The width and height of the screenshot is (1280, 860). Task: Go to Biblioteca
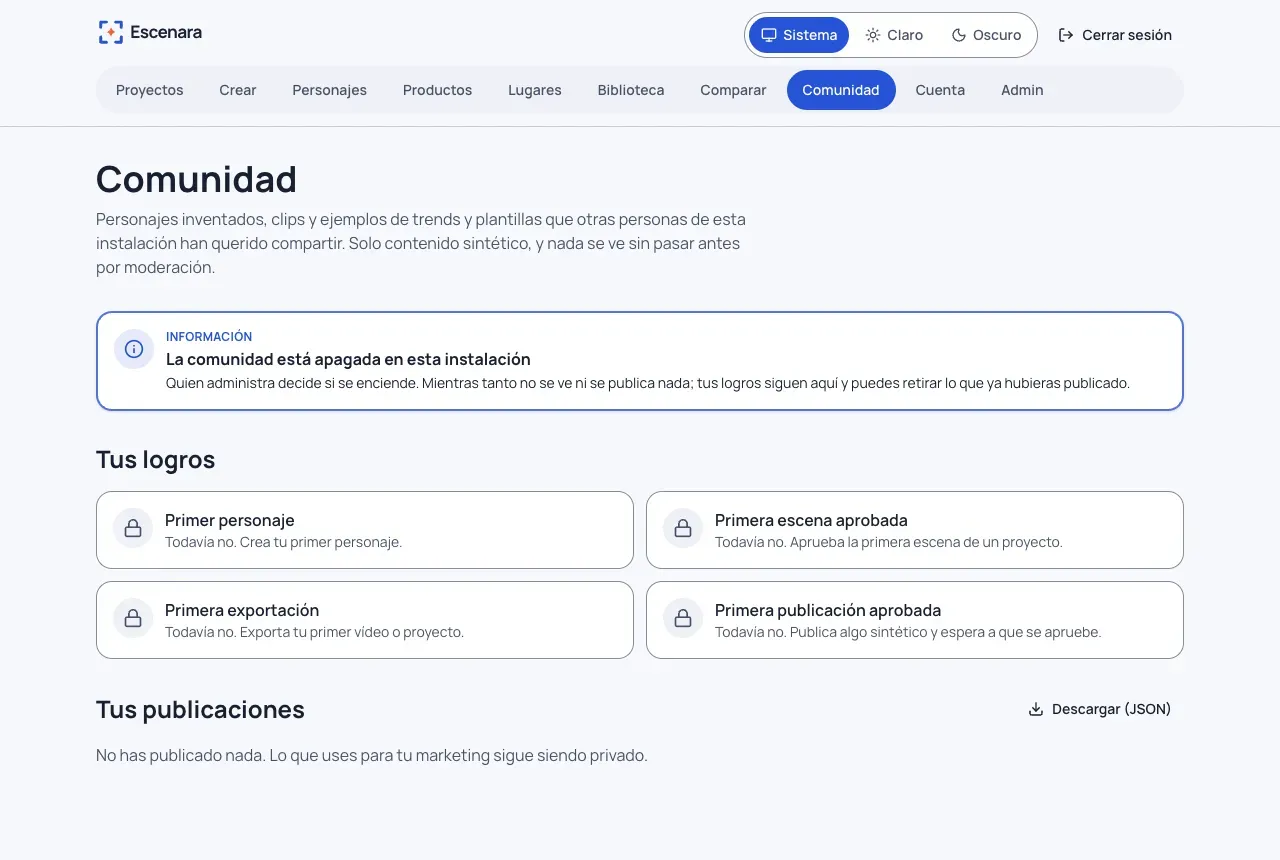pos(631,90)
